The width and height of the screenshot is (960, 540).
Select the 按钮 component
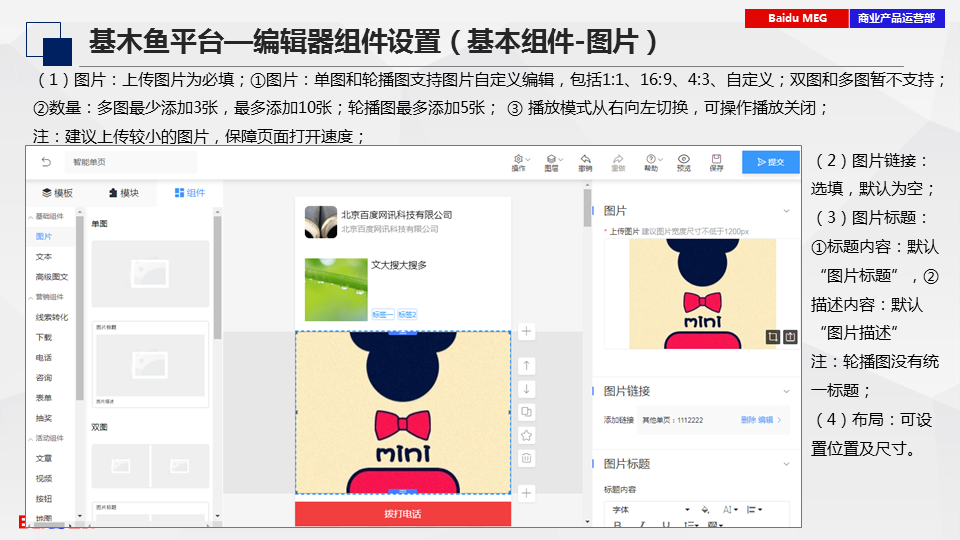click(43, 499)
